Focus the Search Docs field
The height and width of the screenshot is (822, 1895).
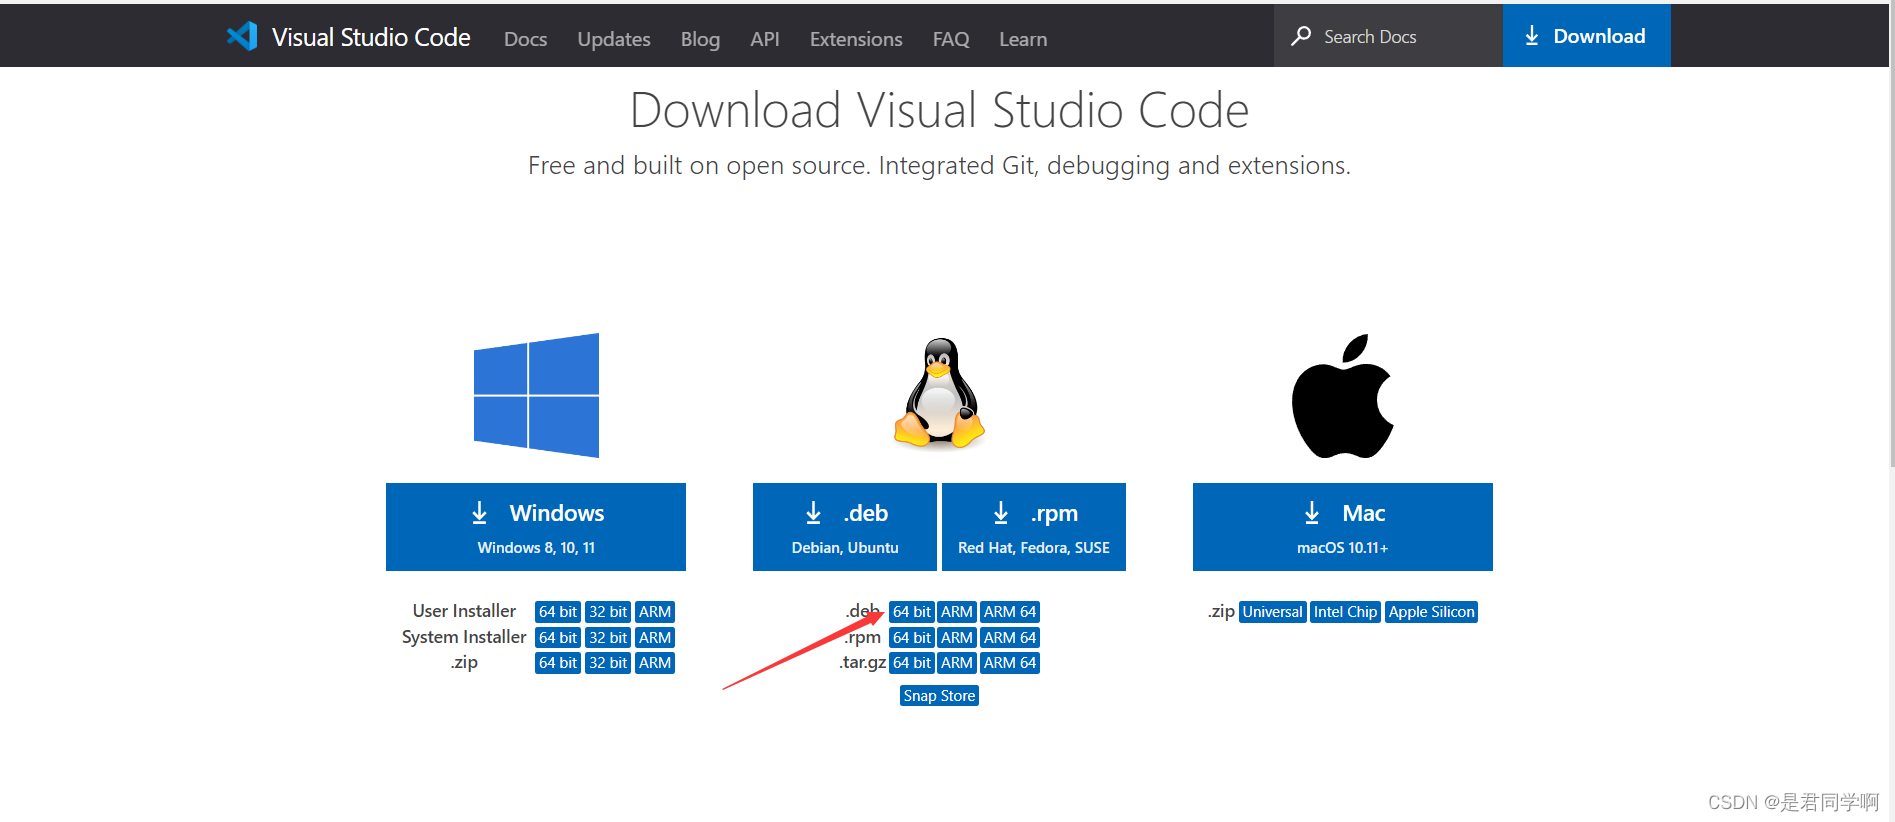[1388, 36]
